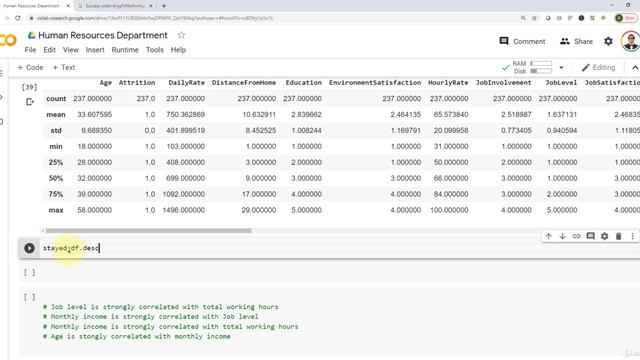This screenshot has width=640, height=360.
Task: Collapse header with chevron up icon
Action: [x=635, y=68]
